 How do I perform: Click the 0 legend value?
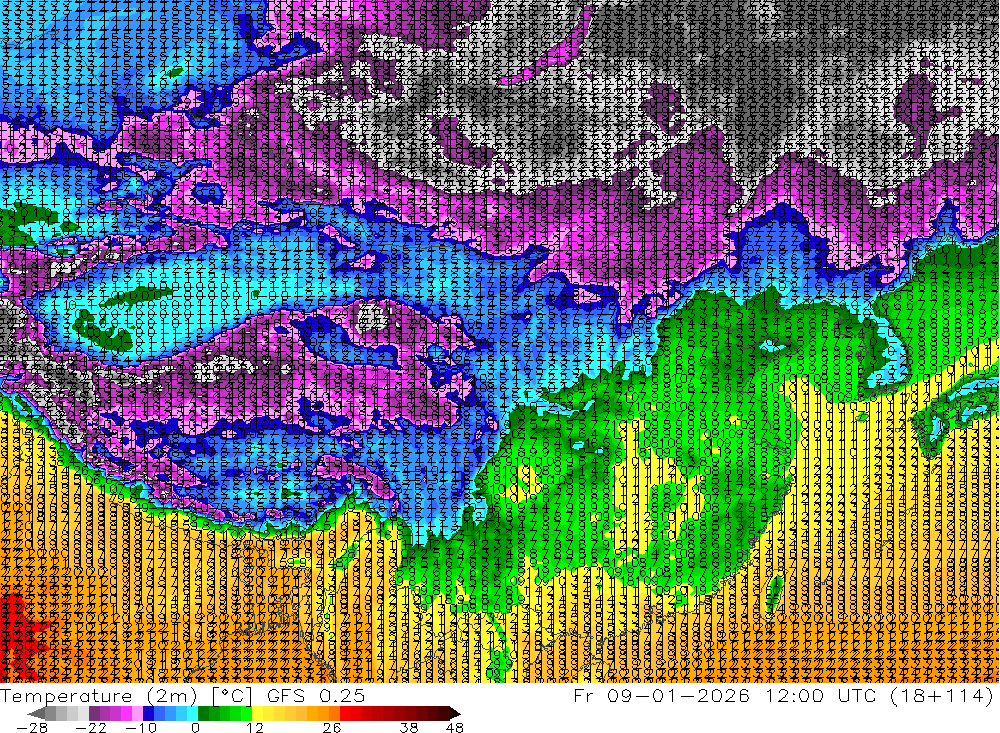click(196, 728)
